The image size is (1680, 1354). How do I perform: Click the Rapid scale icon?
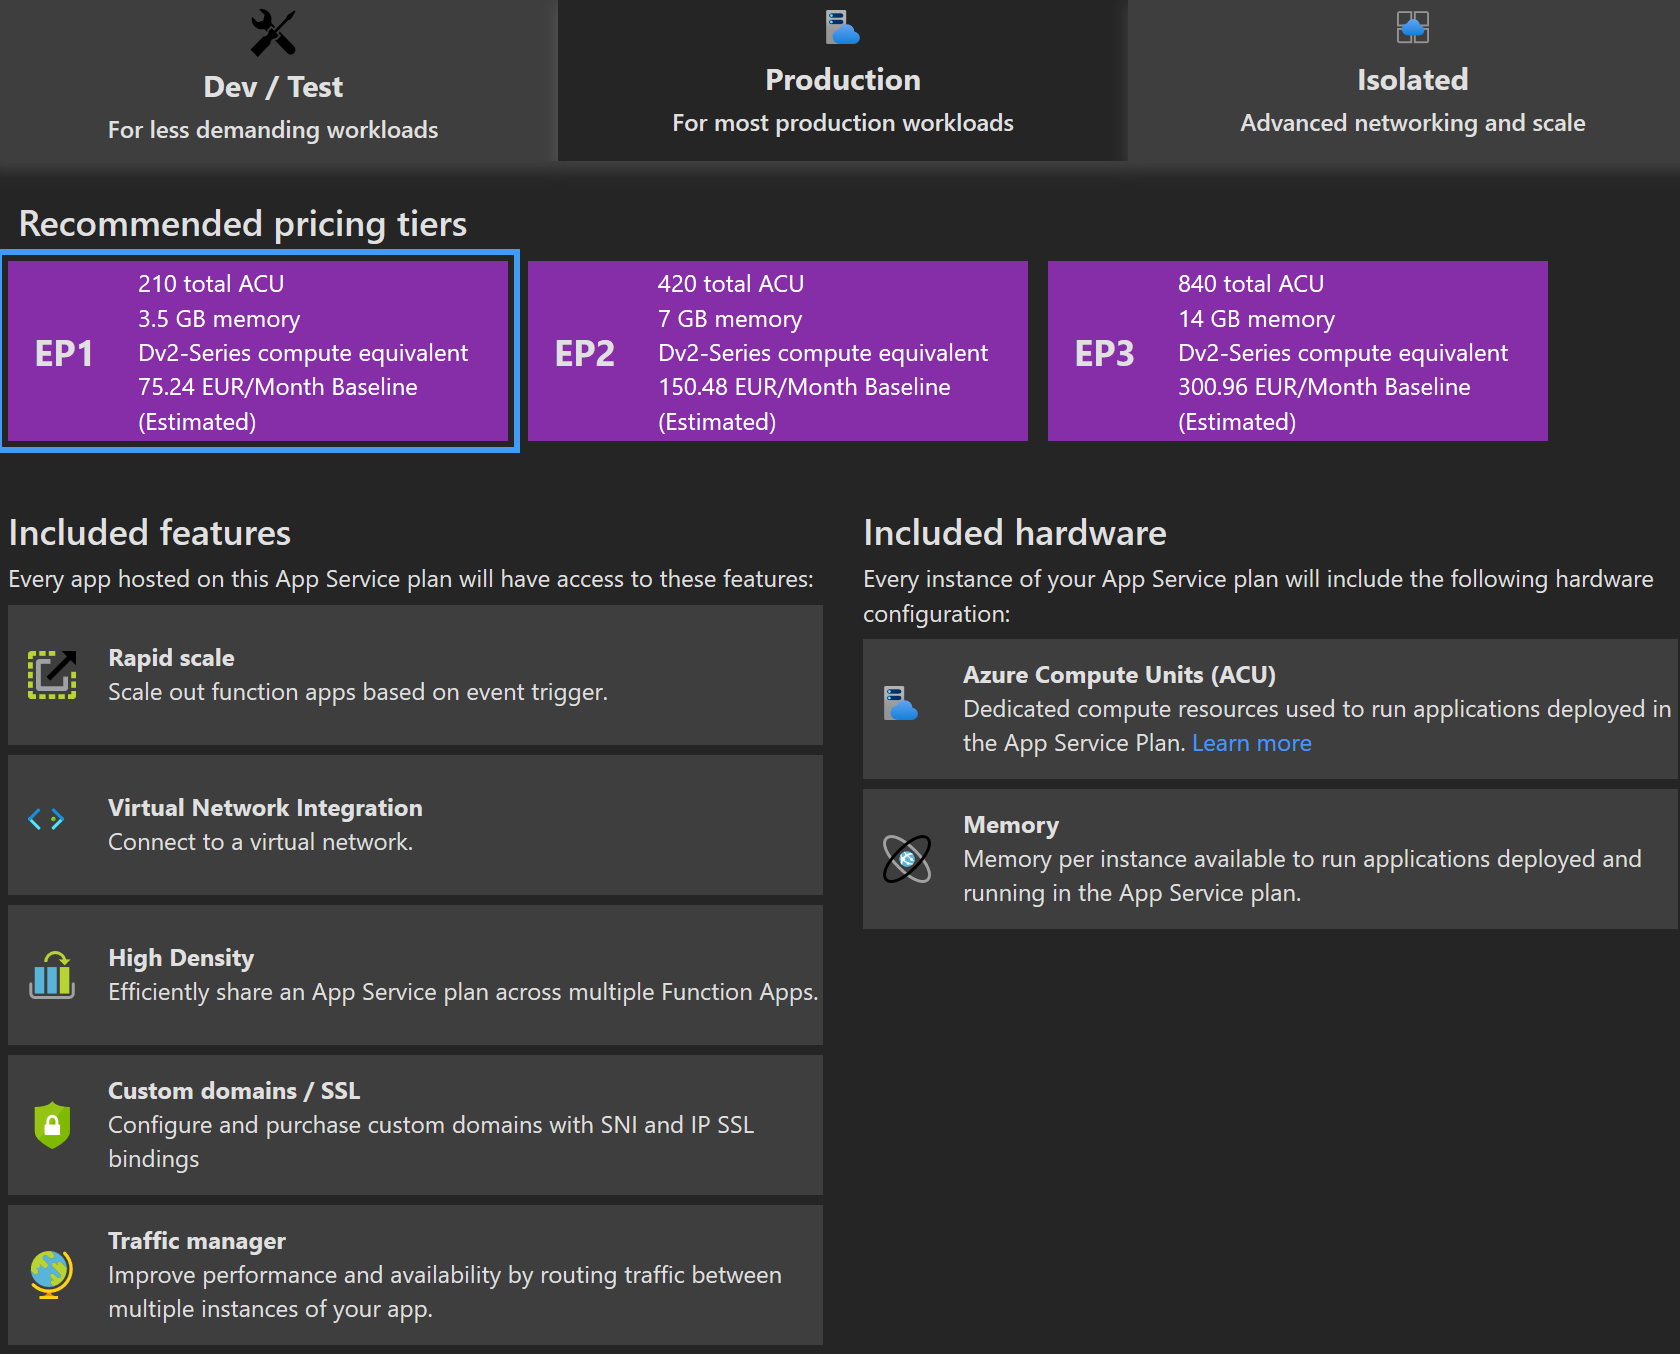52,674
